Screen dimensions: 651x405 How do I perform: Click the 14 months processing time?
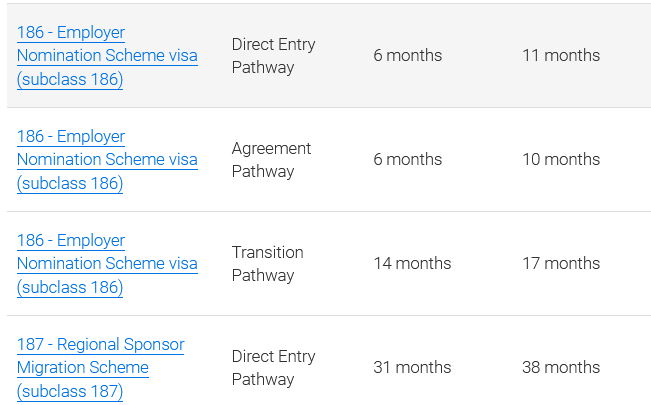coord(412,264)
